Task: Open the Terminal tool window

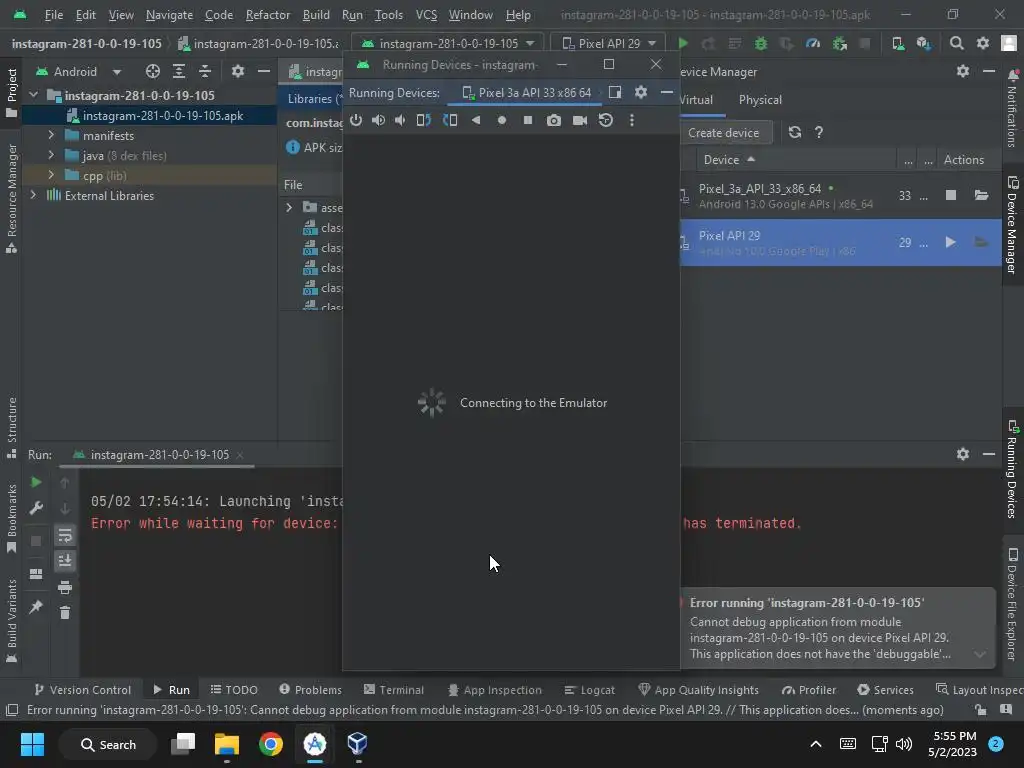Action: pos(394,690)
